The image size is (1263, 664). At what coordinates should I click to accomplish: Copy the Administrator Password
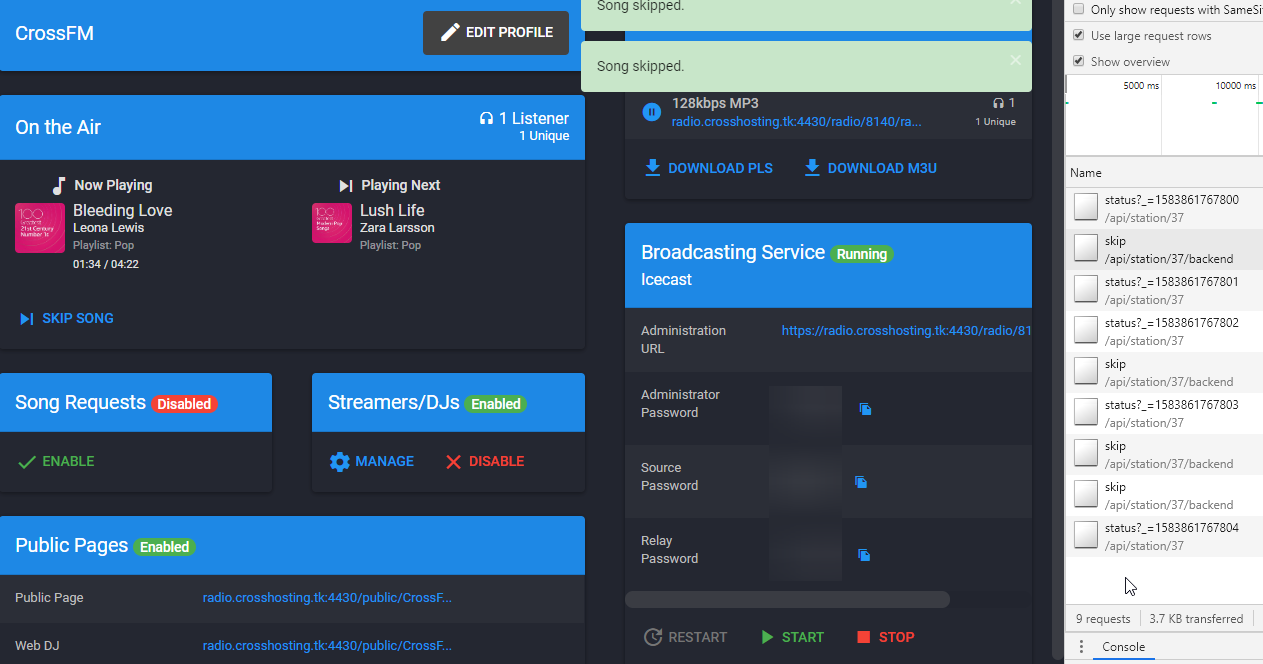tap(865, 409)
